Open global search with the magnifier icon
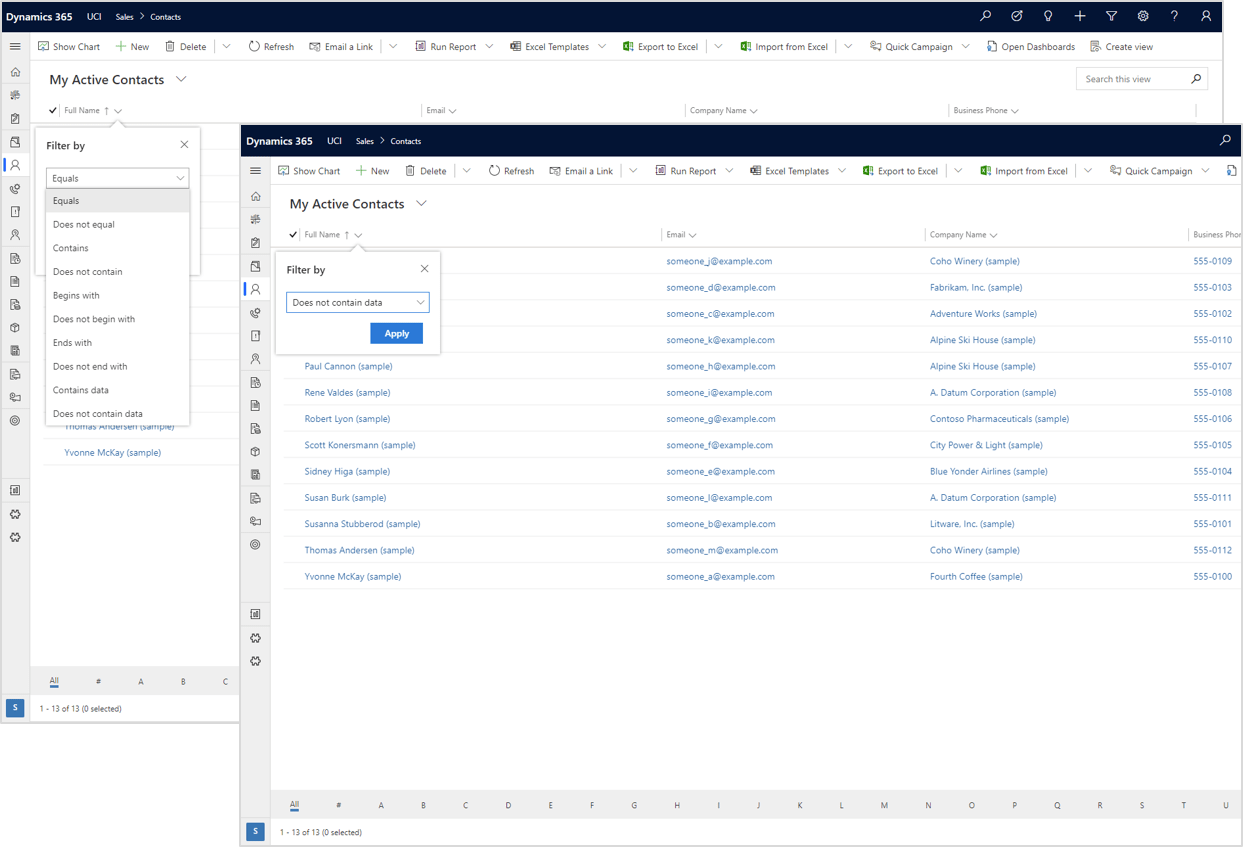 click(x=986, y=16)
